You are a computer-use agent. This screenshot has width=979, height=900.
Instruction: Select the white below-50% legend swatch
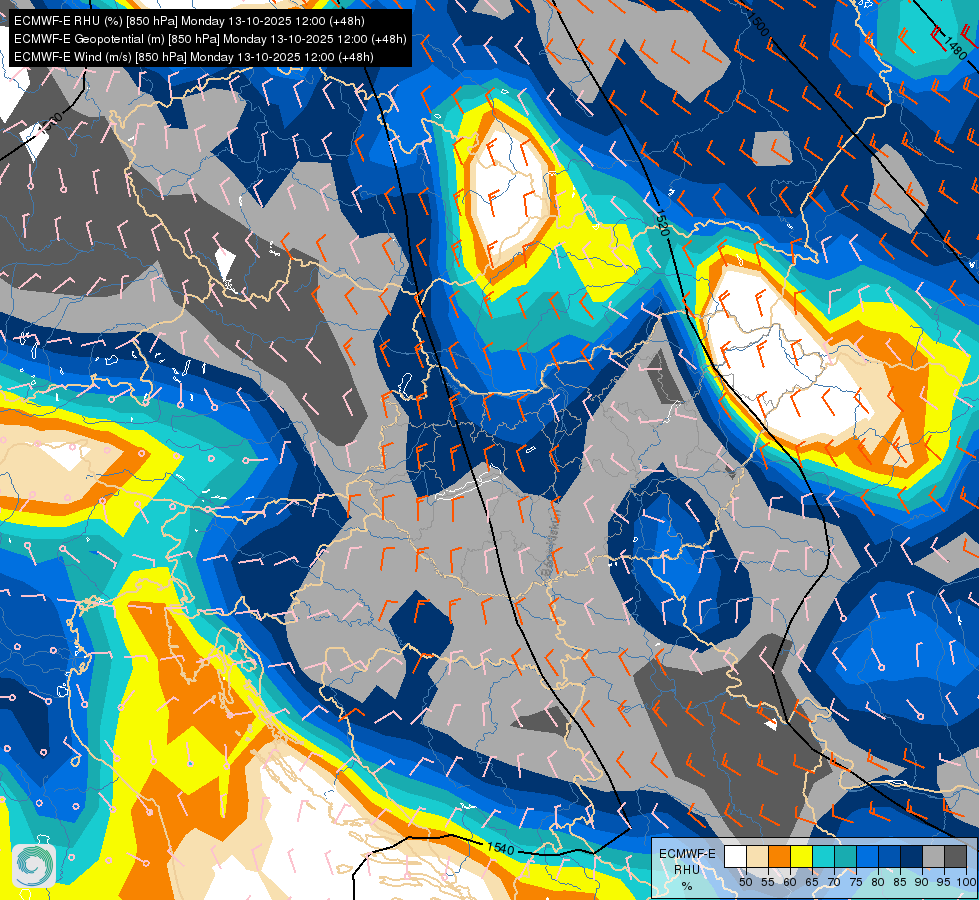click(735, 856)
